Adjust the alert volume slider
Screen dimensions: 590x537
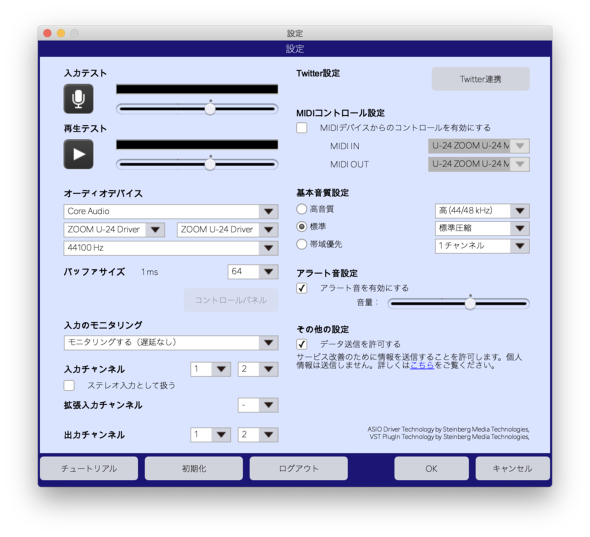pos(459,303)
